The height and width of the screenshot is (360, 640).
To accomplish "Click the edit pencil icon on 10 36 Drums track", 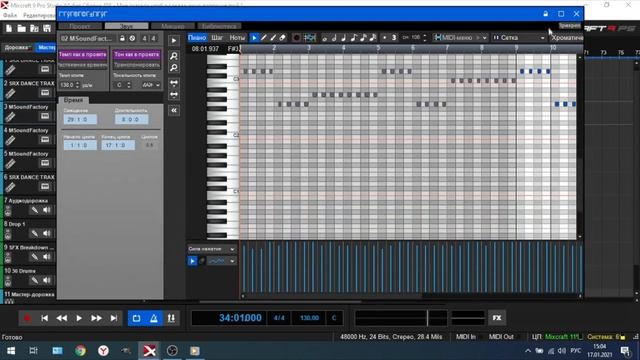I will [35, 280].
